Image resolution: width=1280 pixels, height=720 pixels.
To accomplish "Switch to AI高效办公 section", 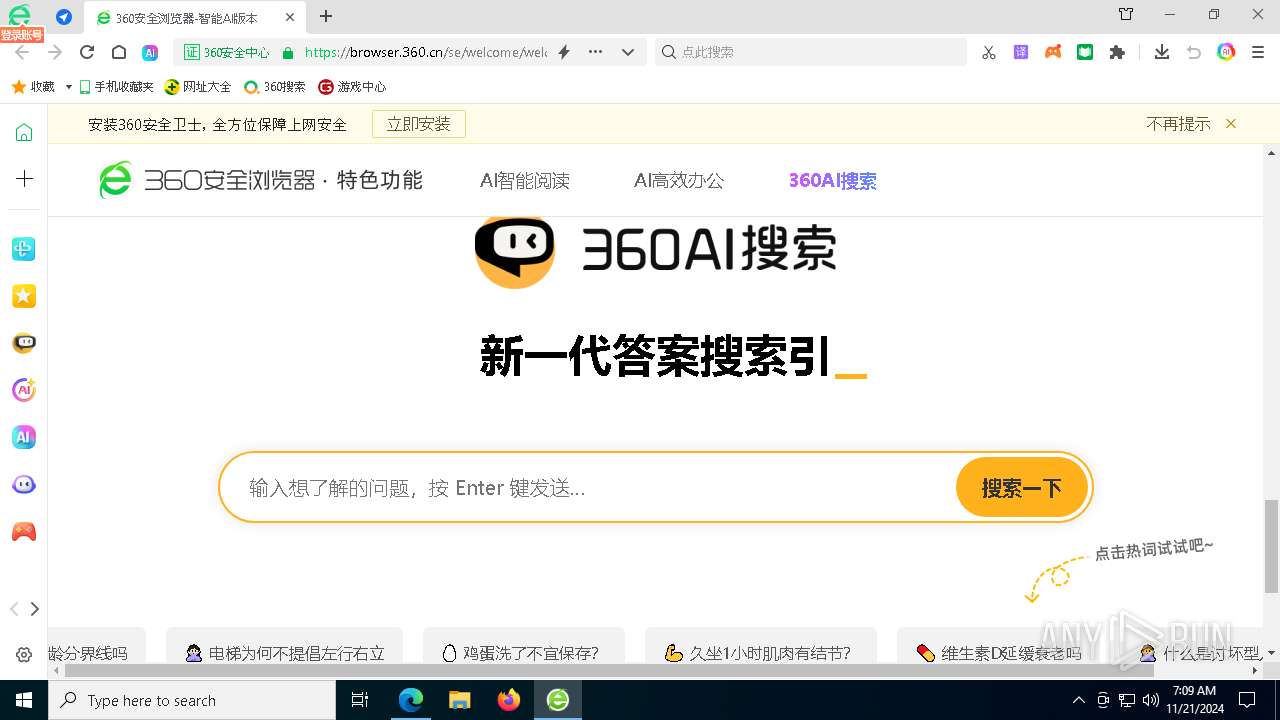I will (679, 181).
